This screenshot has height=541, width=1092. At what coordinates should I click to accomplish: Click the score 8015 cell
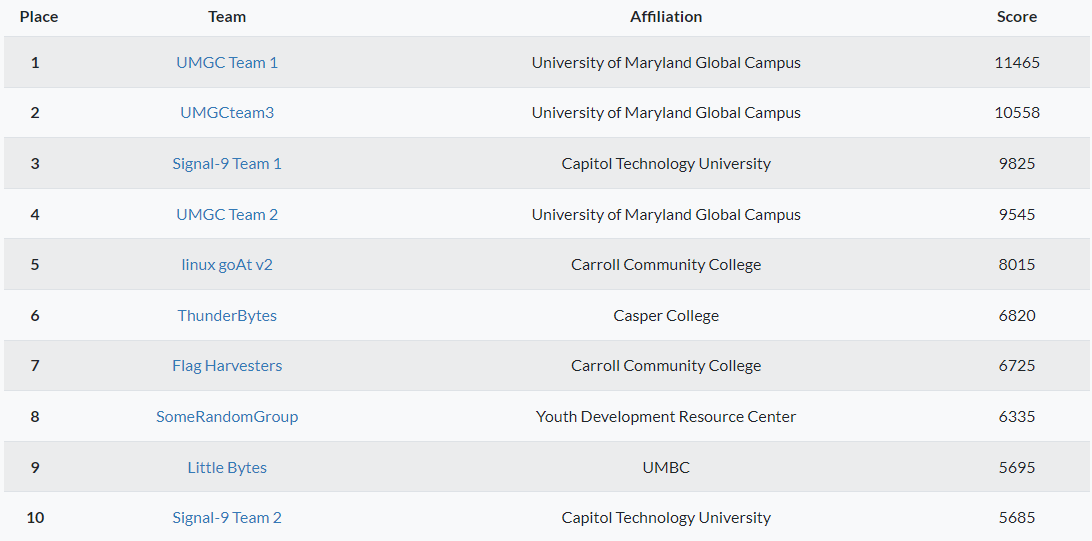click(x=1017, y=265)
